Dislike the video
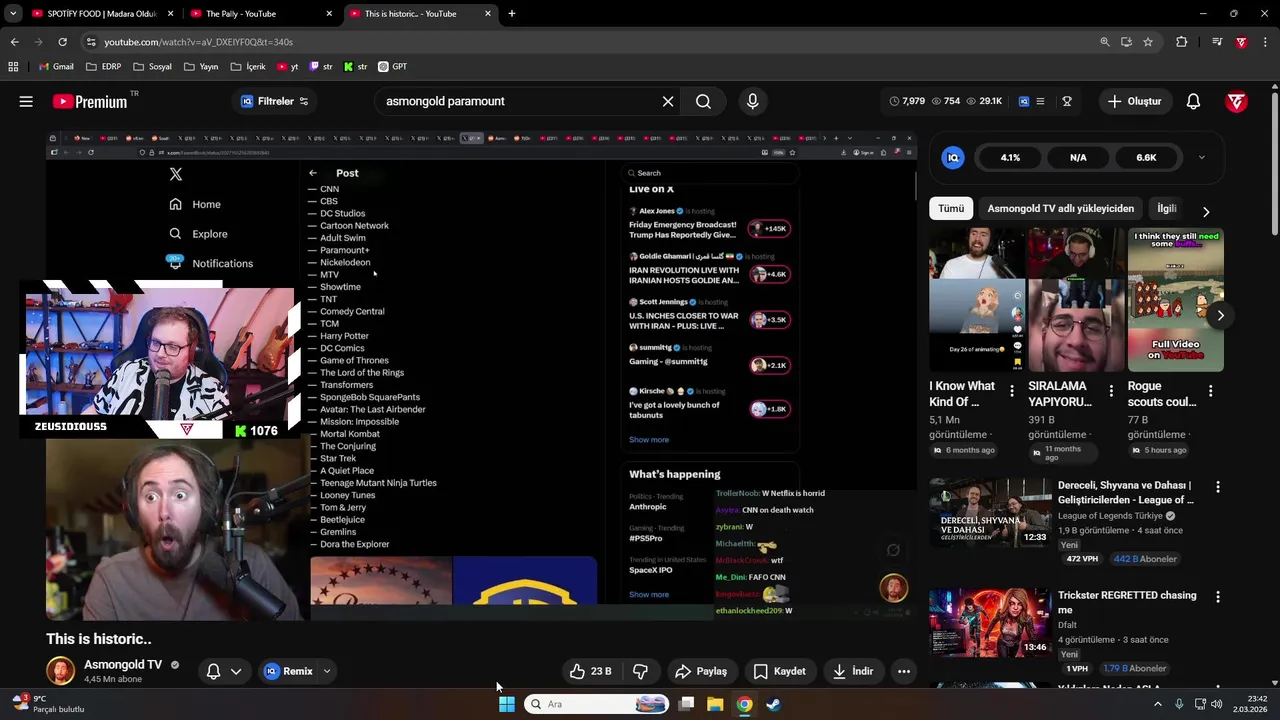The height and width of the screenshot is (720, 1280). click(641, 671)
